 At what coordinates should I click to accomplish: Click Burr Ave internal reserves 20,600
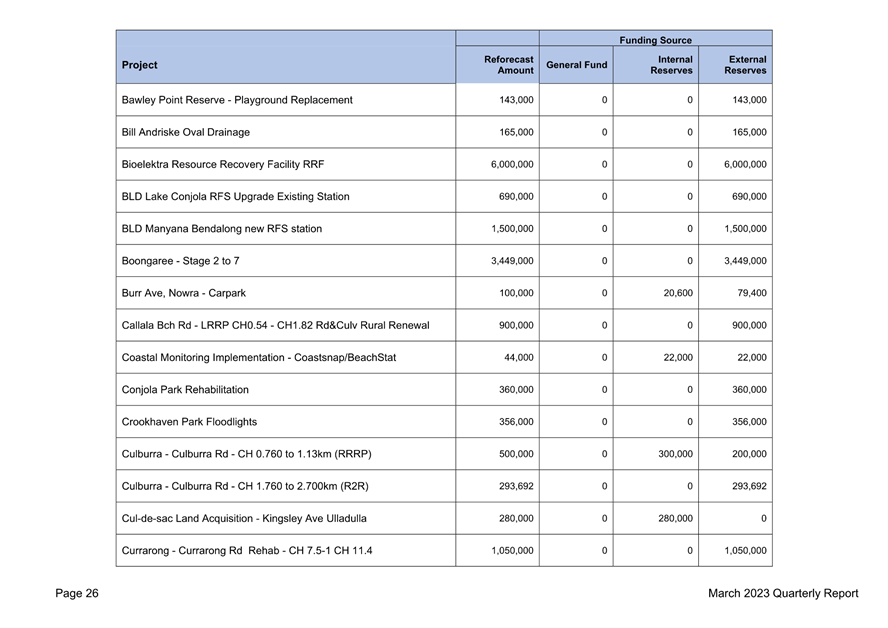click(678, 293)
